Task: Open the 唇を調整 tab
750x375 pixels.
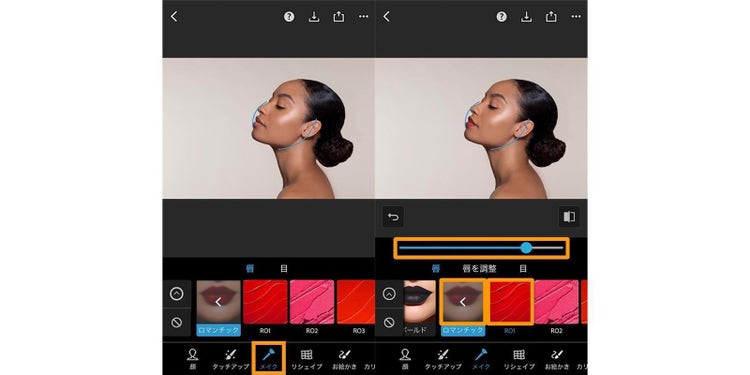Action: coord(479,269)
